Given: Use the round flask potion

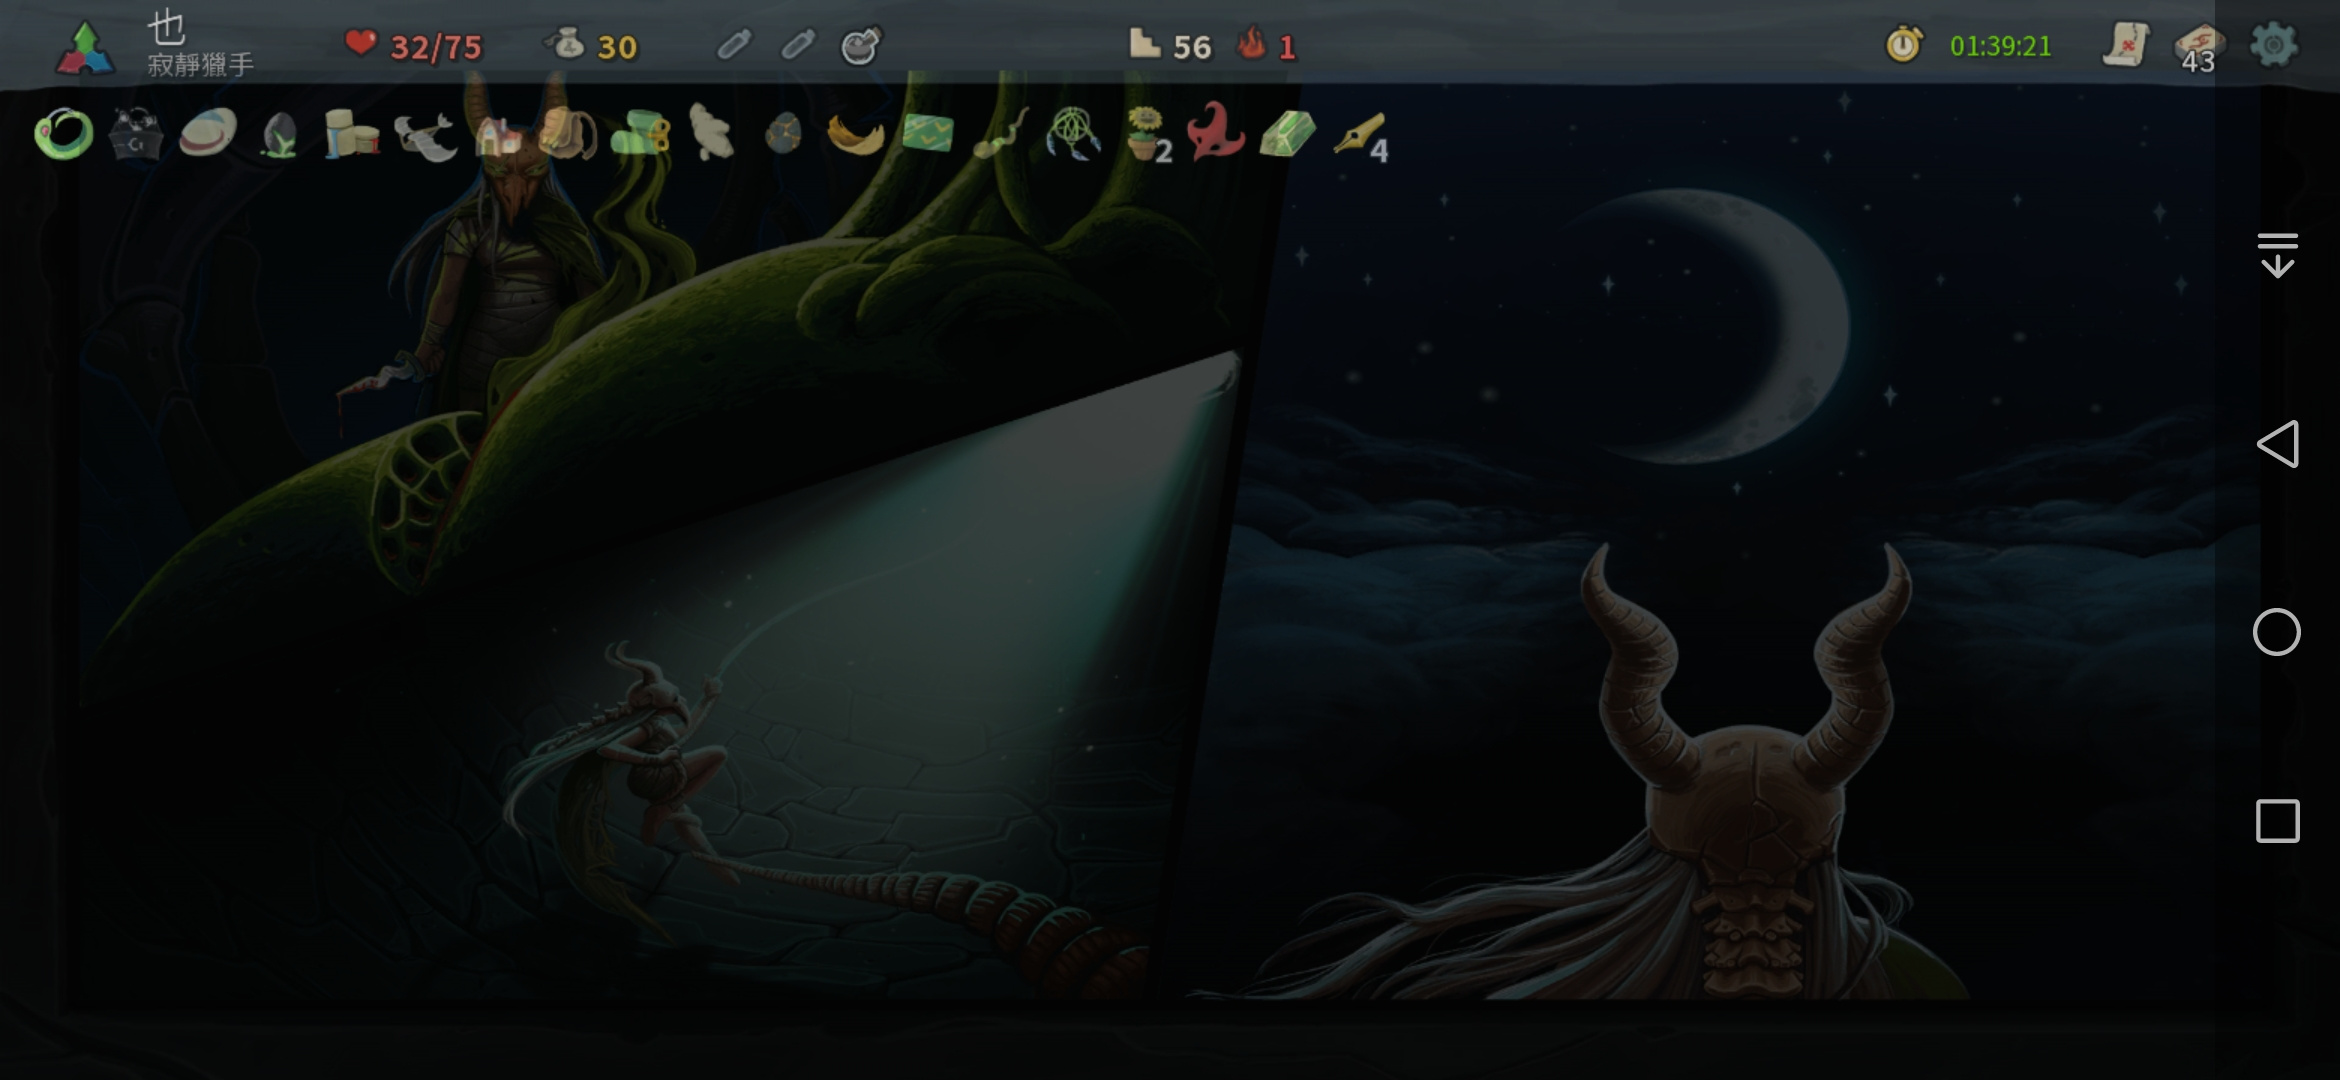Looking at the screenshot, I should tap(861, 45).
